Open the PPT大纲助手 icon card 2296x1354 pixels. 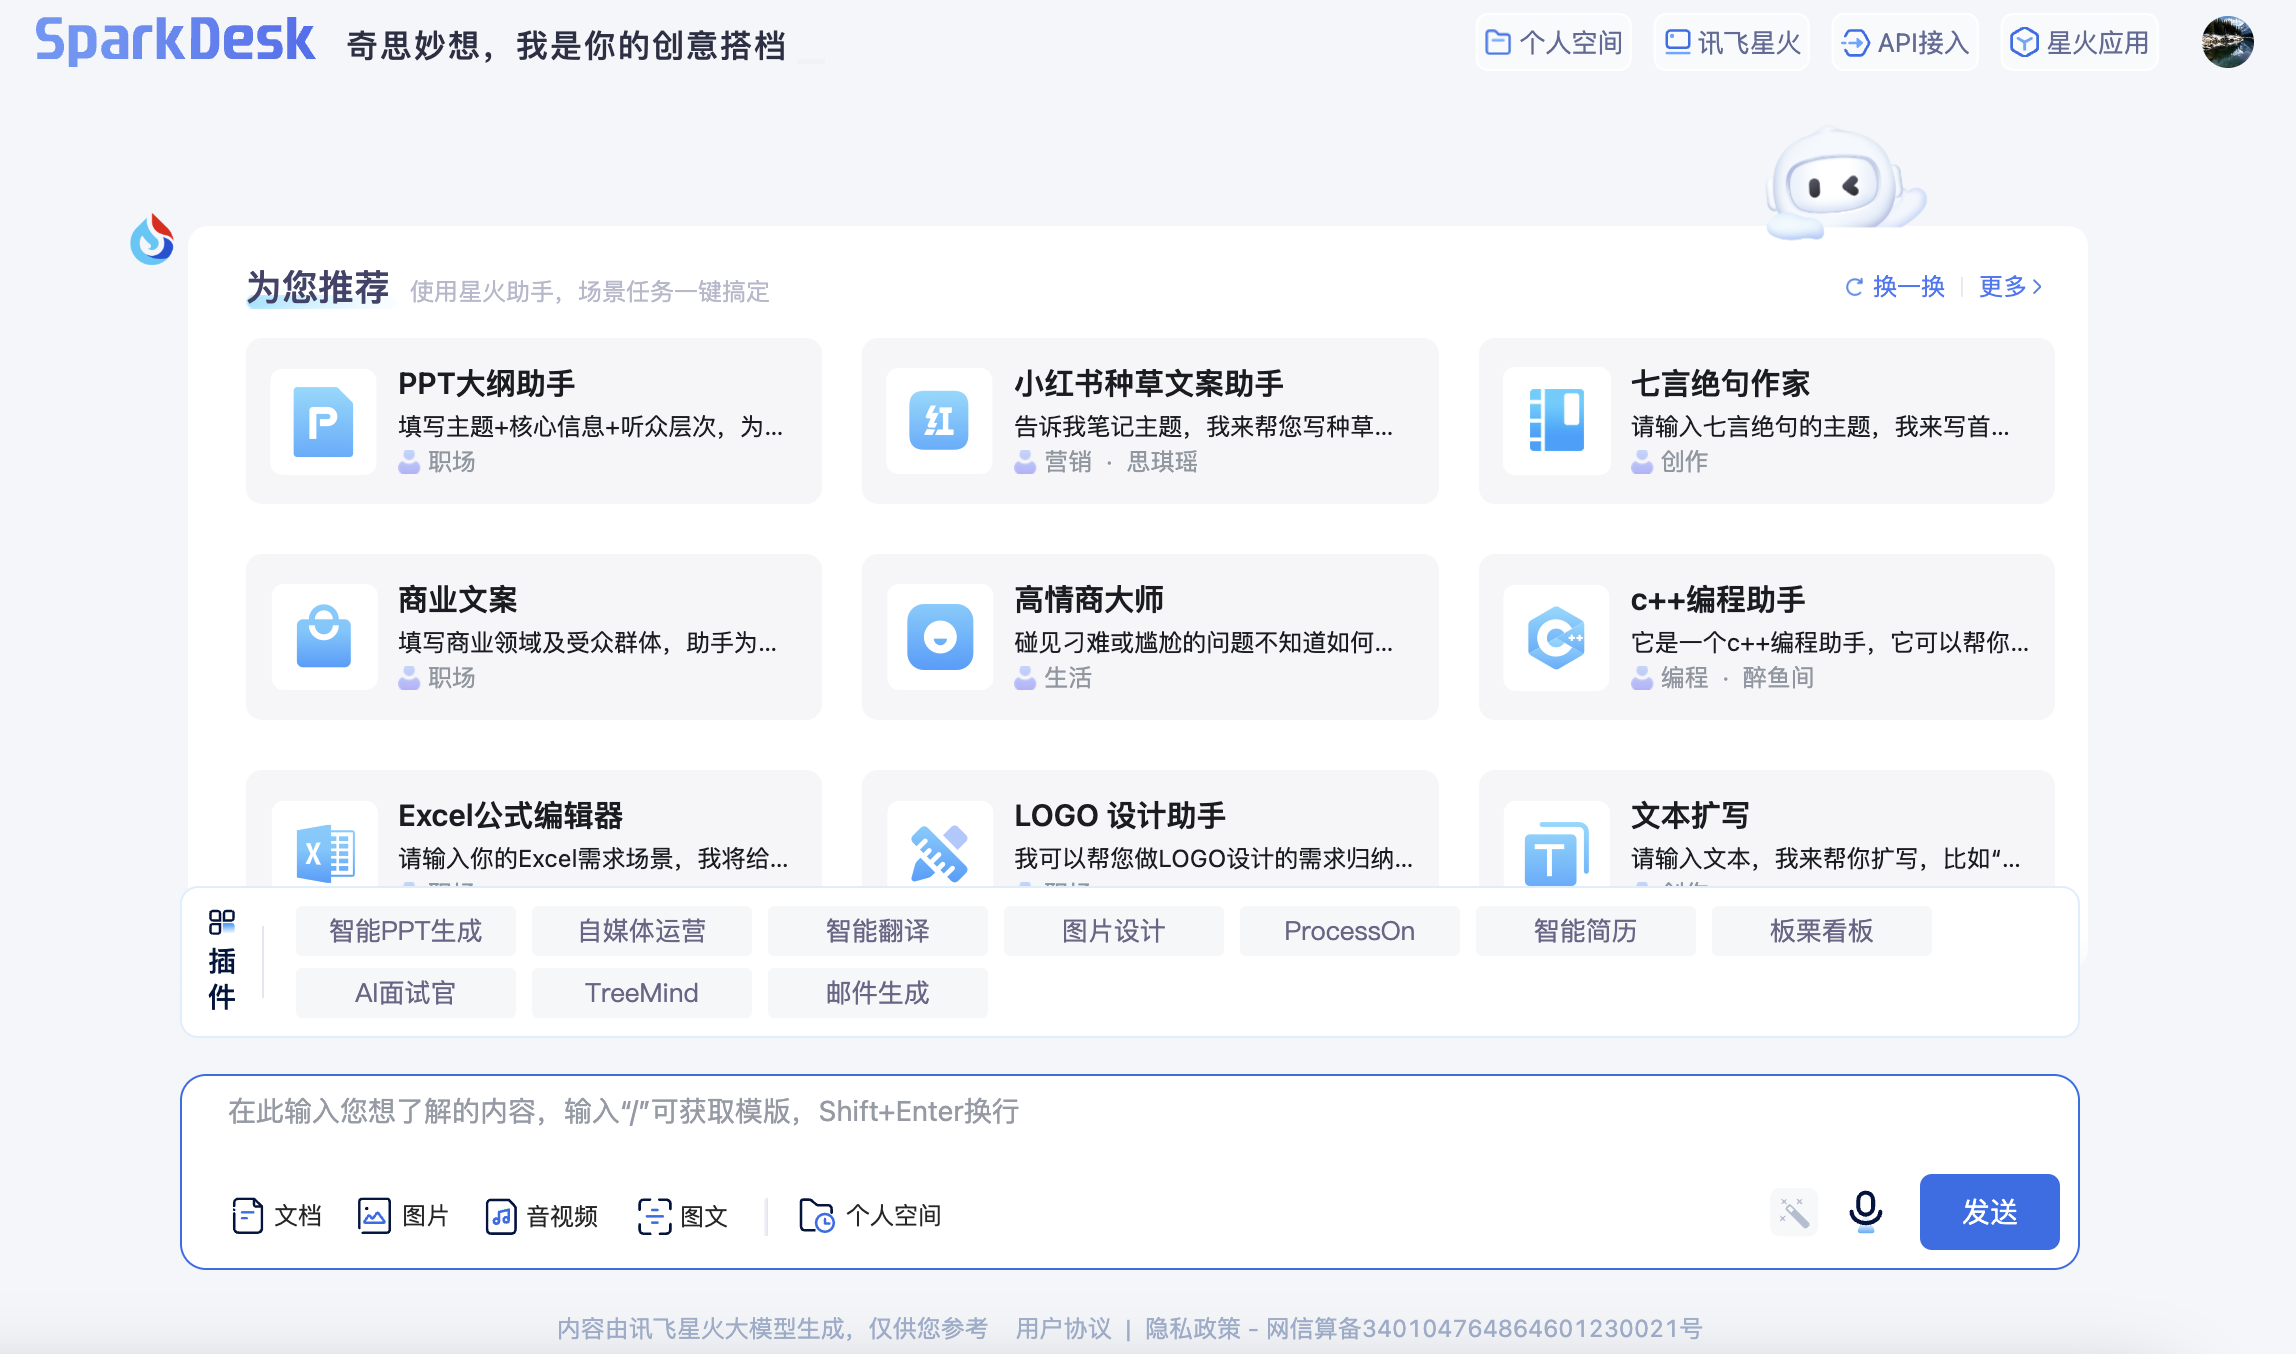coord(323,421)
